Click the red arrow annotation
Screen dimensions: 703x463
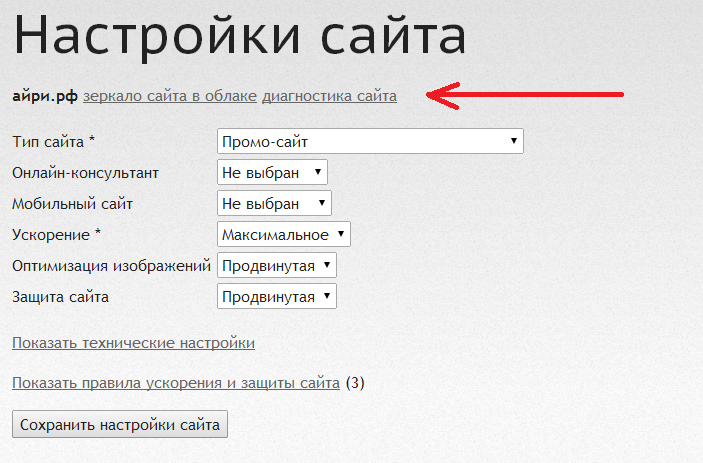click(x=525, y=96)
